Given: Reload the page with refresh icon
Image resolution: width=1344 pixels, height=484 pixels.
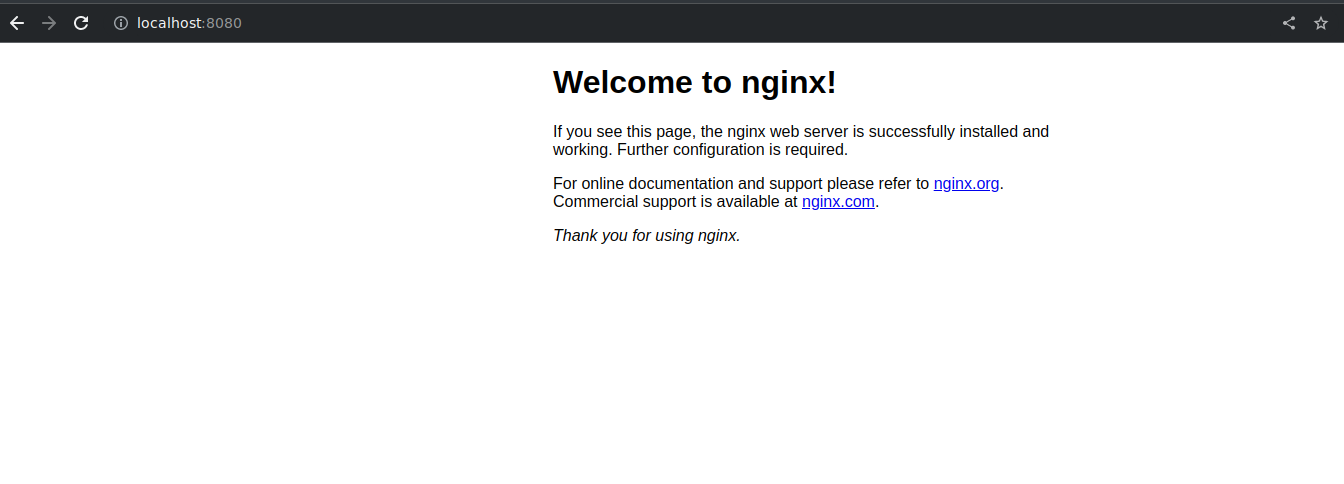Looking at the screenshot, I should (x=81, y=23).
